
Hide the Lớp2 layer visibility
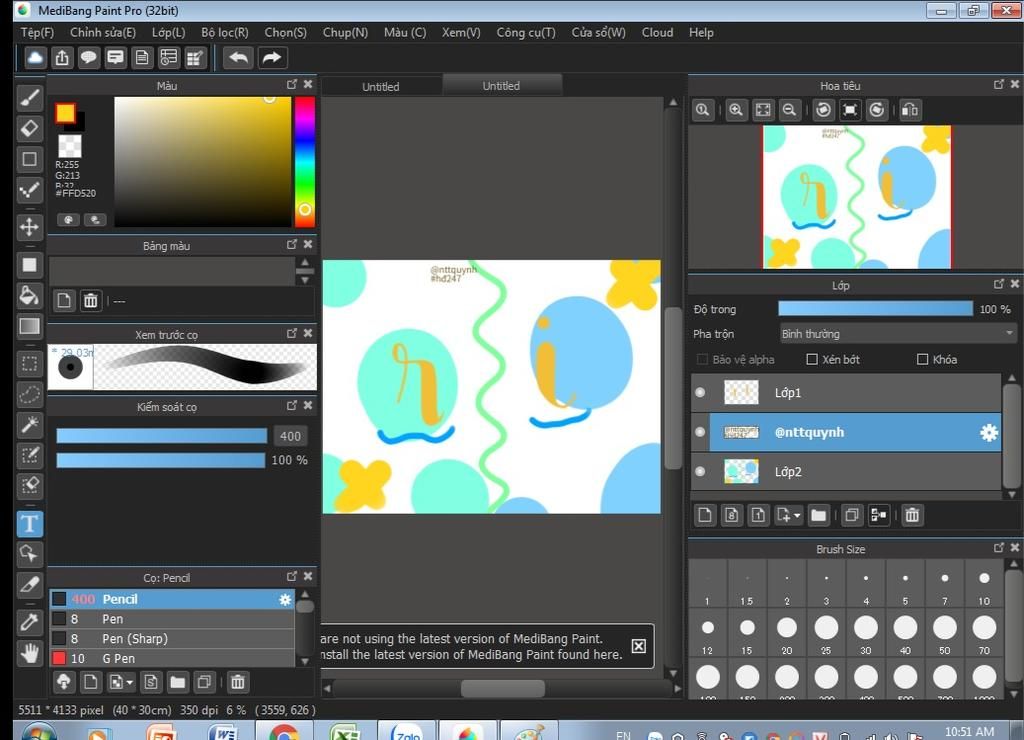(x=700, y=472)
